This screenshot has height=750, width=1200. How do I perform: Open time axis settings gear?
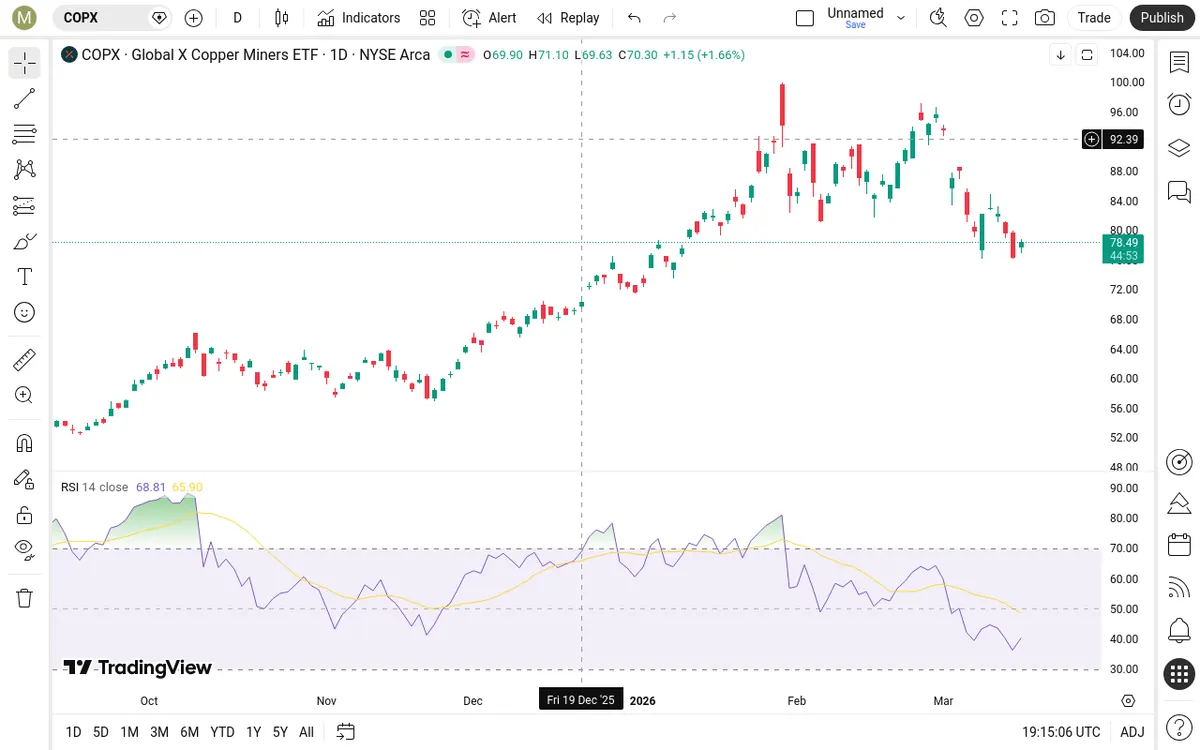(1129, 700)
